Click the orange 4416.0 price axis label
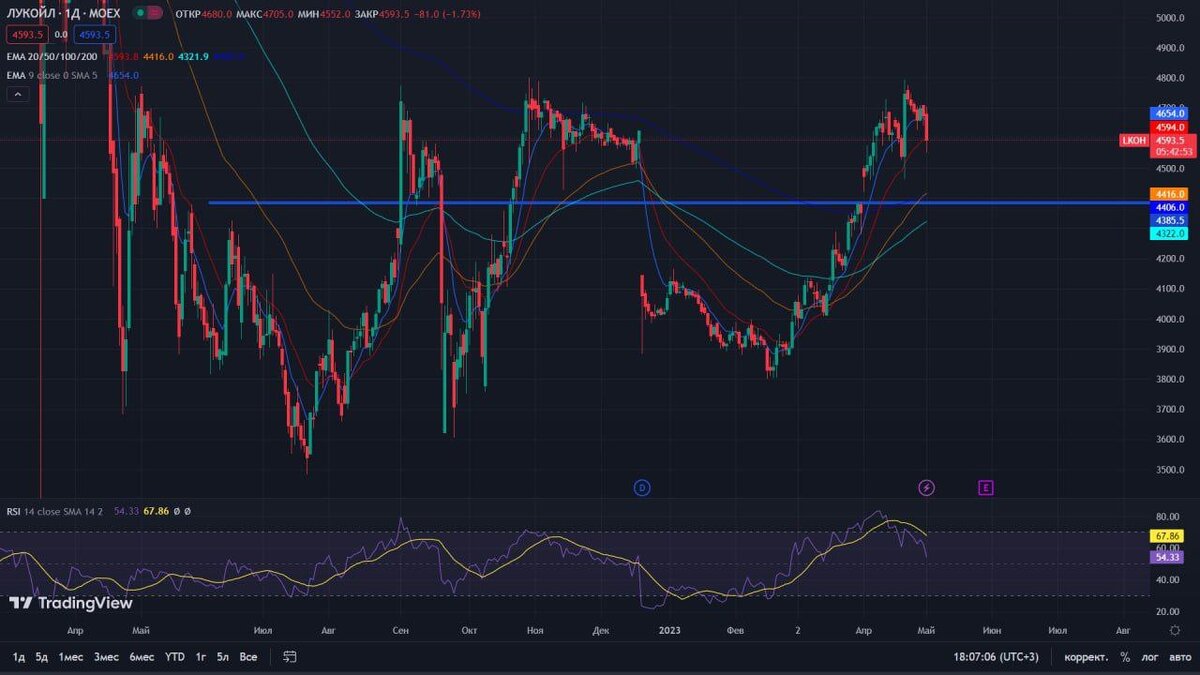 (x=1169, y=193)
